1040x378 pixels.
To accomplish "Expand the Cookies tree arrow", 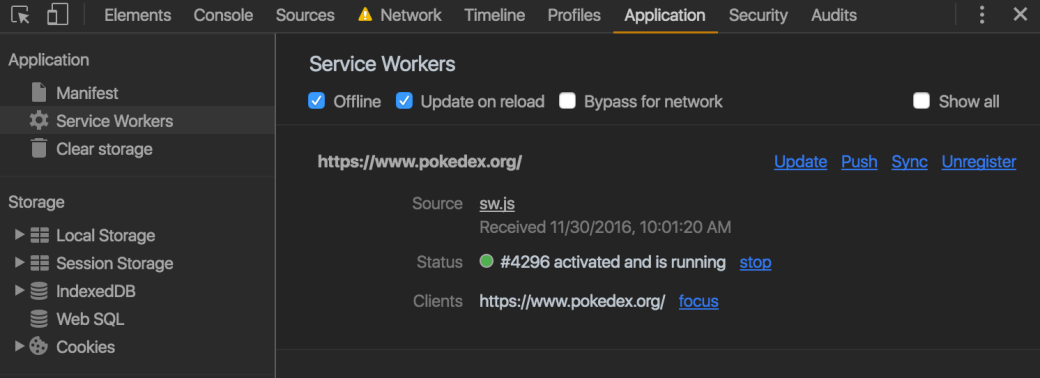I will click(19, 346).
